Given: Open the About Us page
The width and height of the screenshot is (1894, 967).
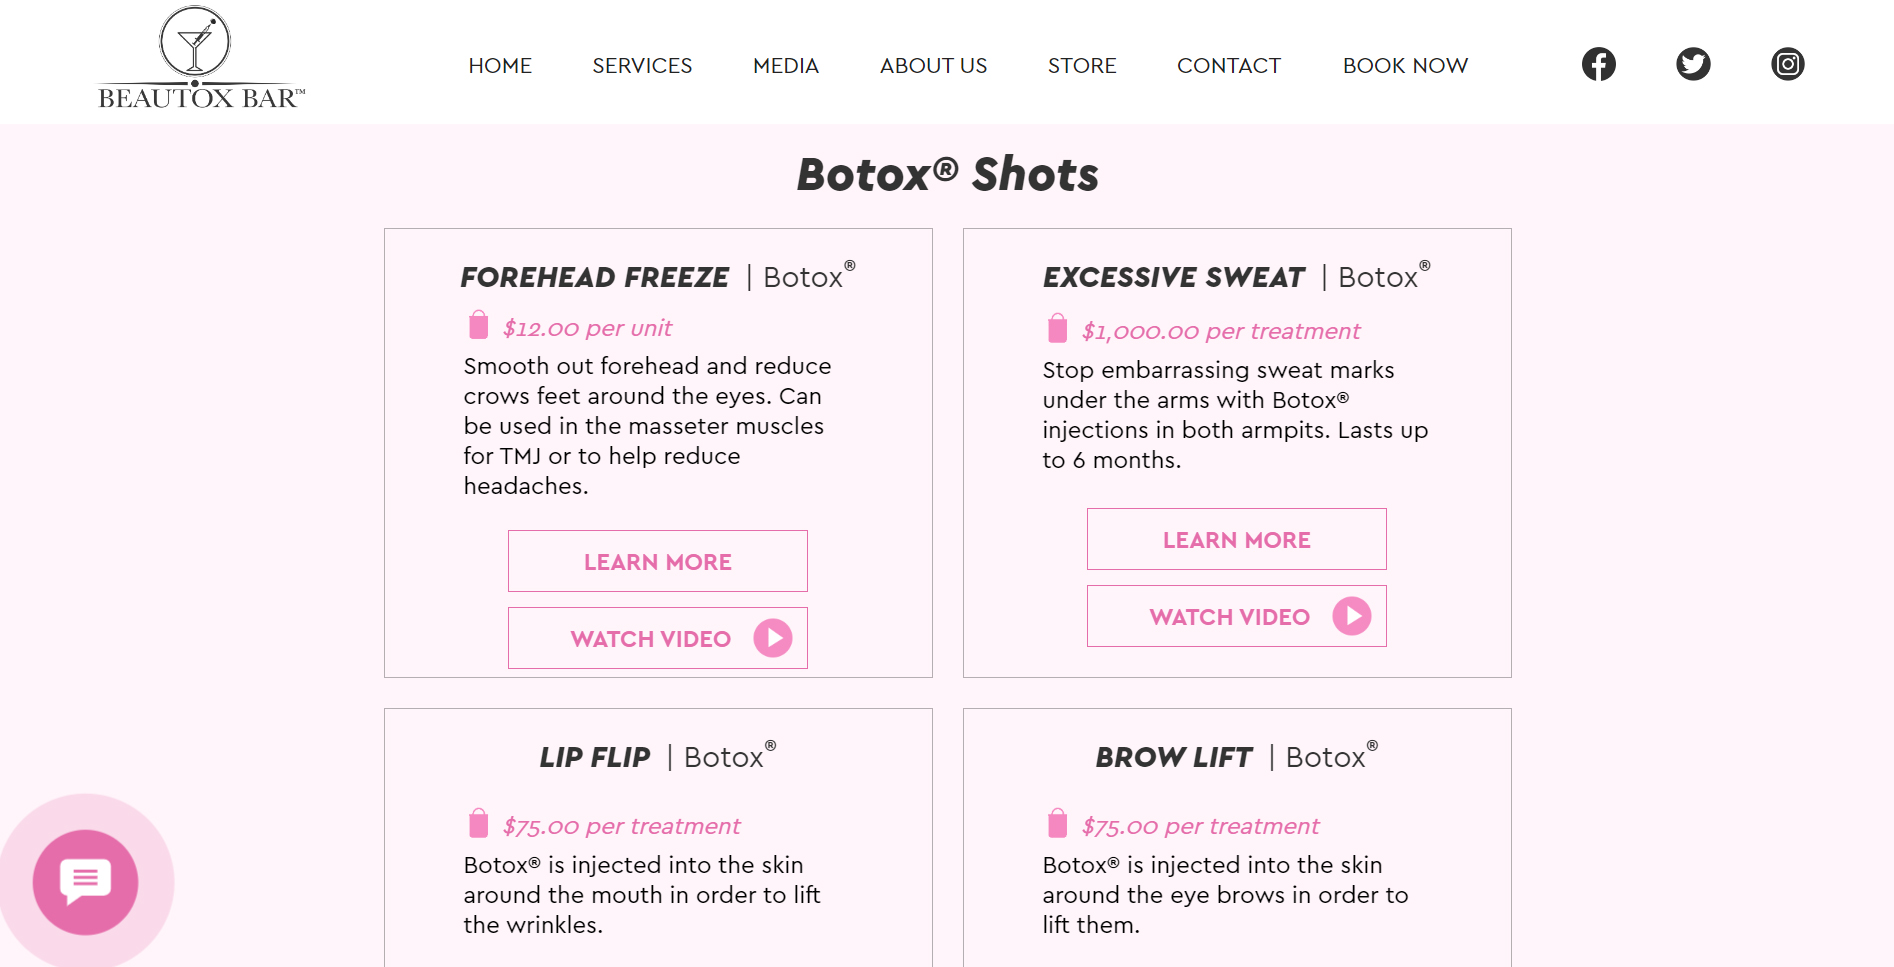Looking at the screenshot, I should click(933, 66).
